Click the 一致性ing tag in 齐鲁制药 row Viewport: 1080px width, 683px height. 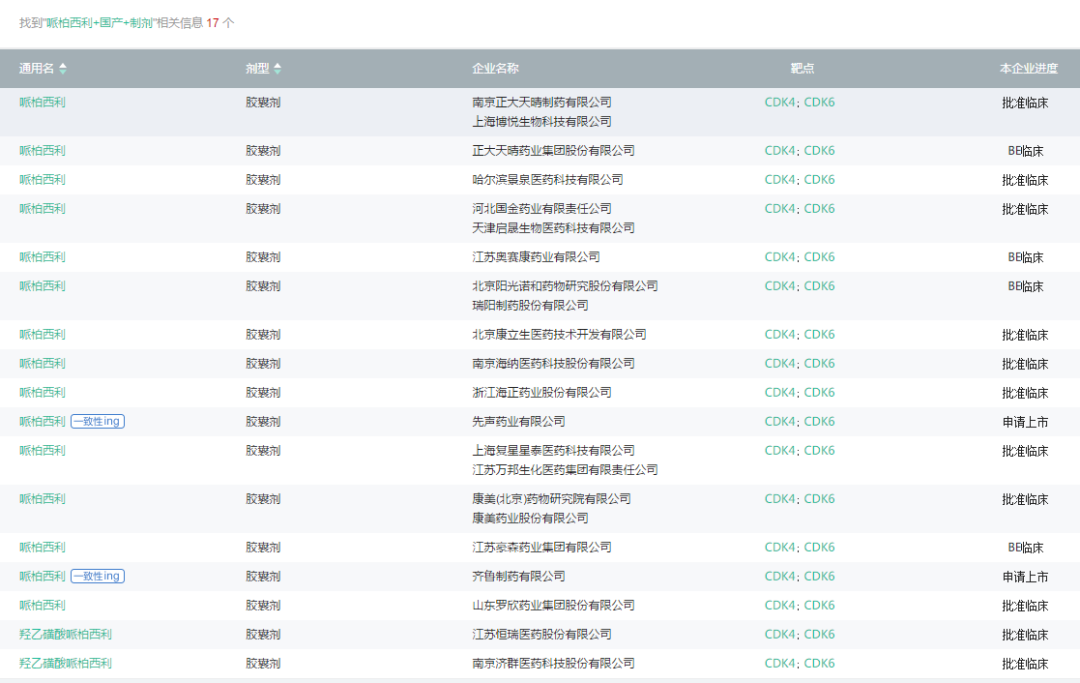[x=97, y=576]
